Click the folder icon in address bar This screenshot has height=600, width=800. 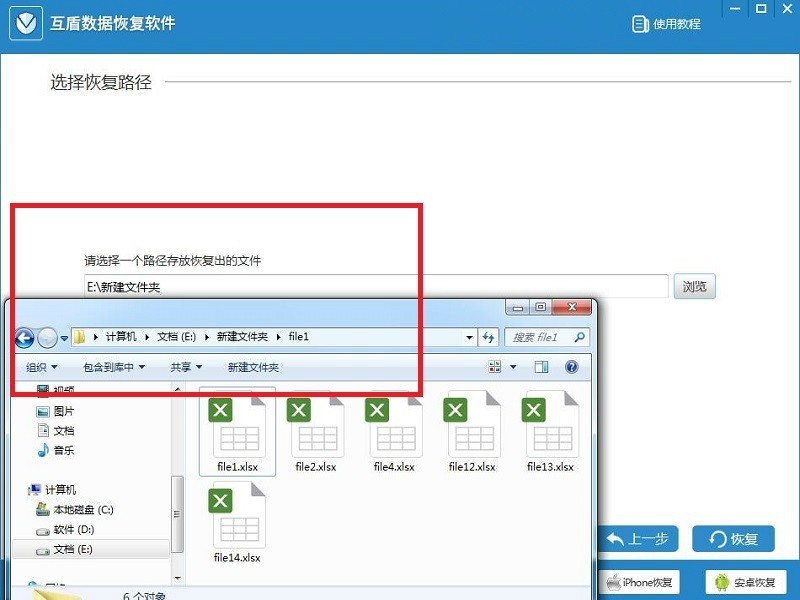point(80,337)
